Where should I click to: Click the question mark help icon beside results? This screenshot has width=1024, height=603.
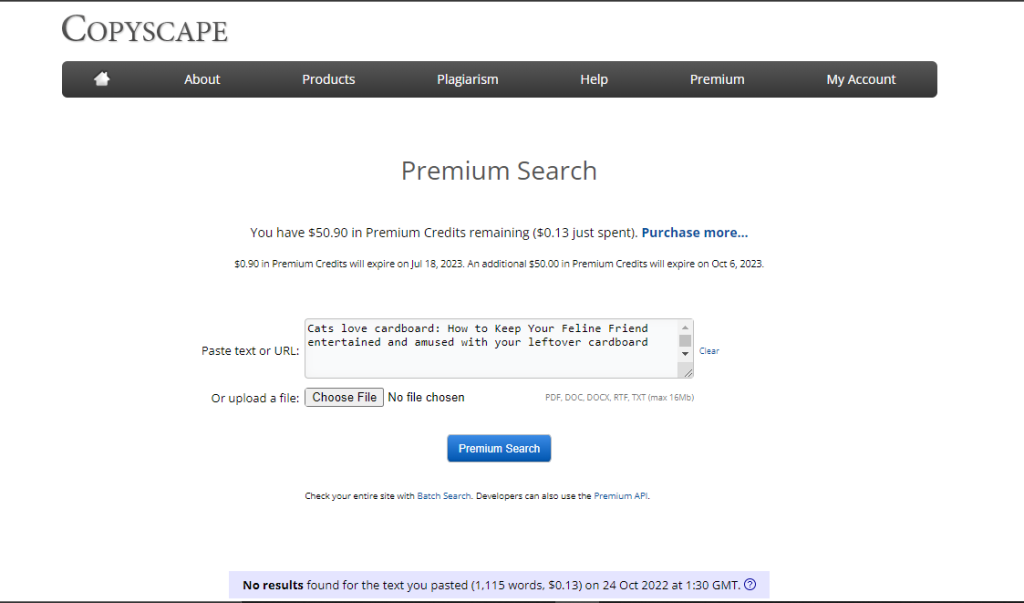[750, 585]
